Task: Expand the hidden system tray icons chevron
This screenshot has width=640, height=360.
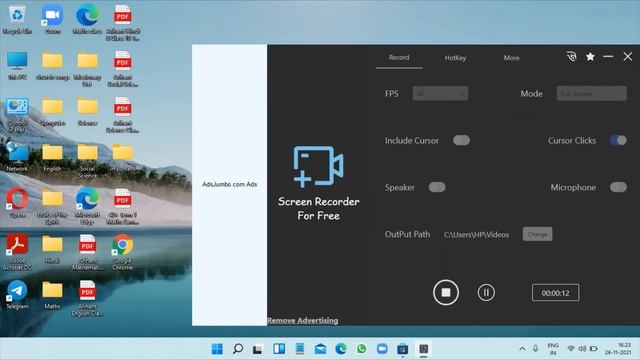Action: 522,349
